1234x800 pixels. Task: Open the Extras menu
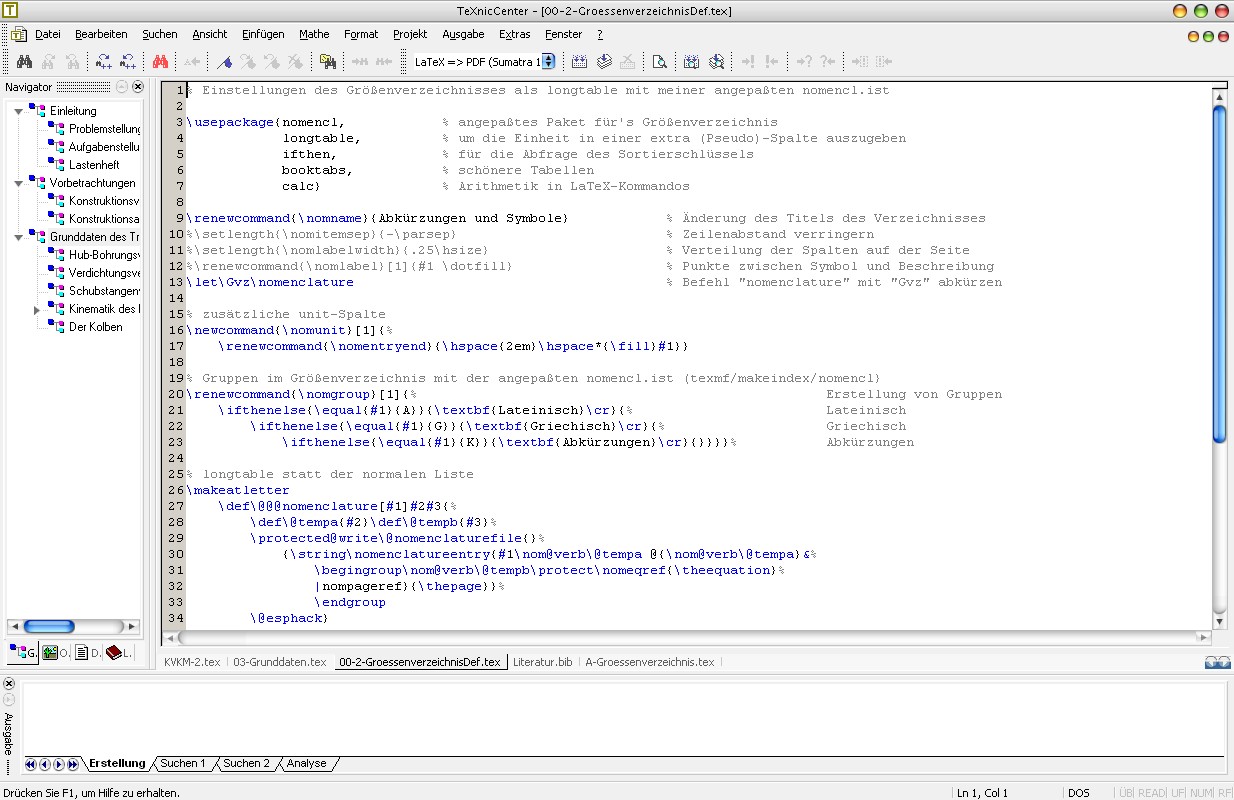point(515,34)
